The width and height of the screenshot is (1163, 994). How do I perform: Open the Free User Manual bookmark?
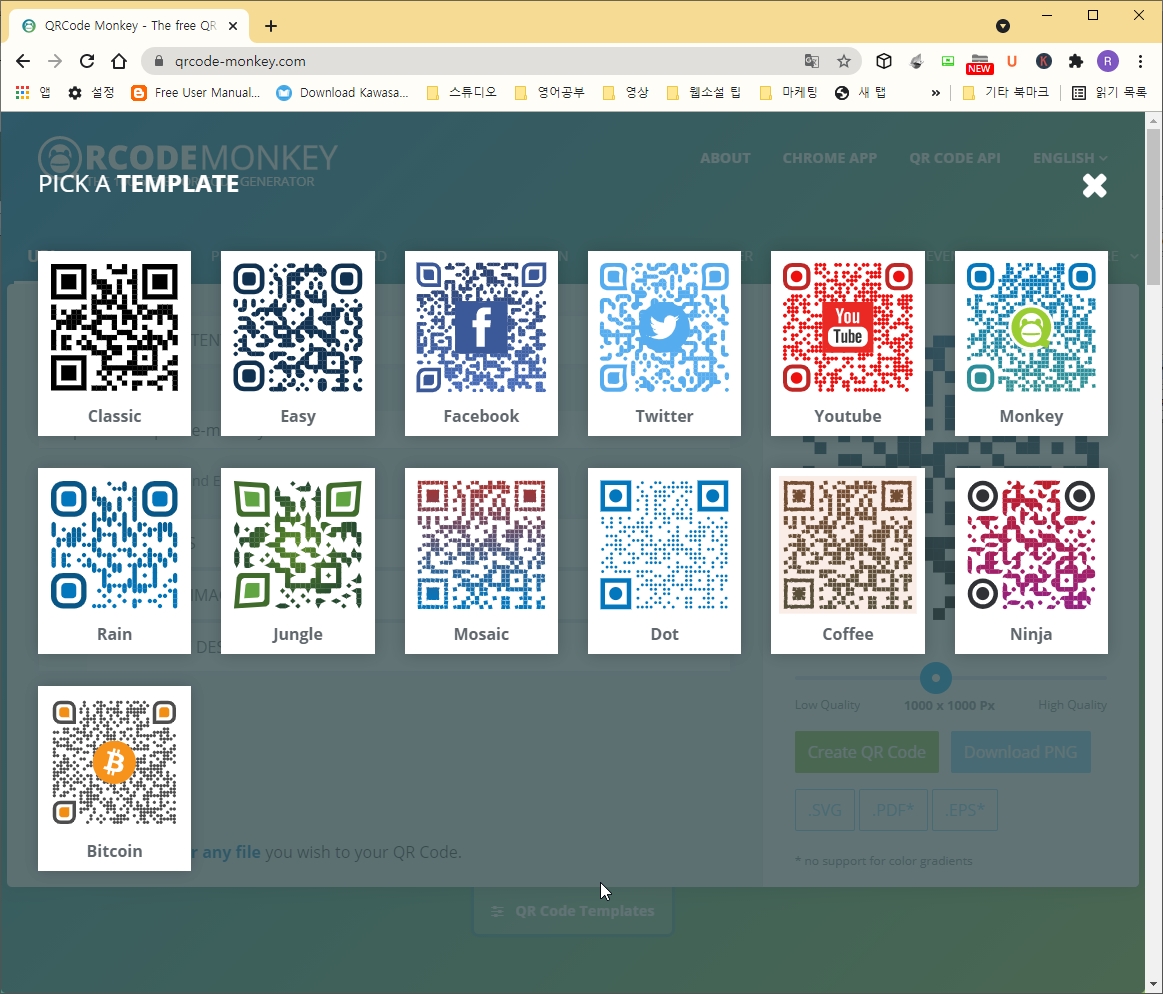click(x=196, y=93)
